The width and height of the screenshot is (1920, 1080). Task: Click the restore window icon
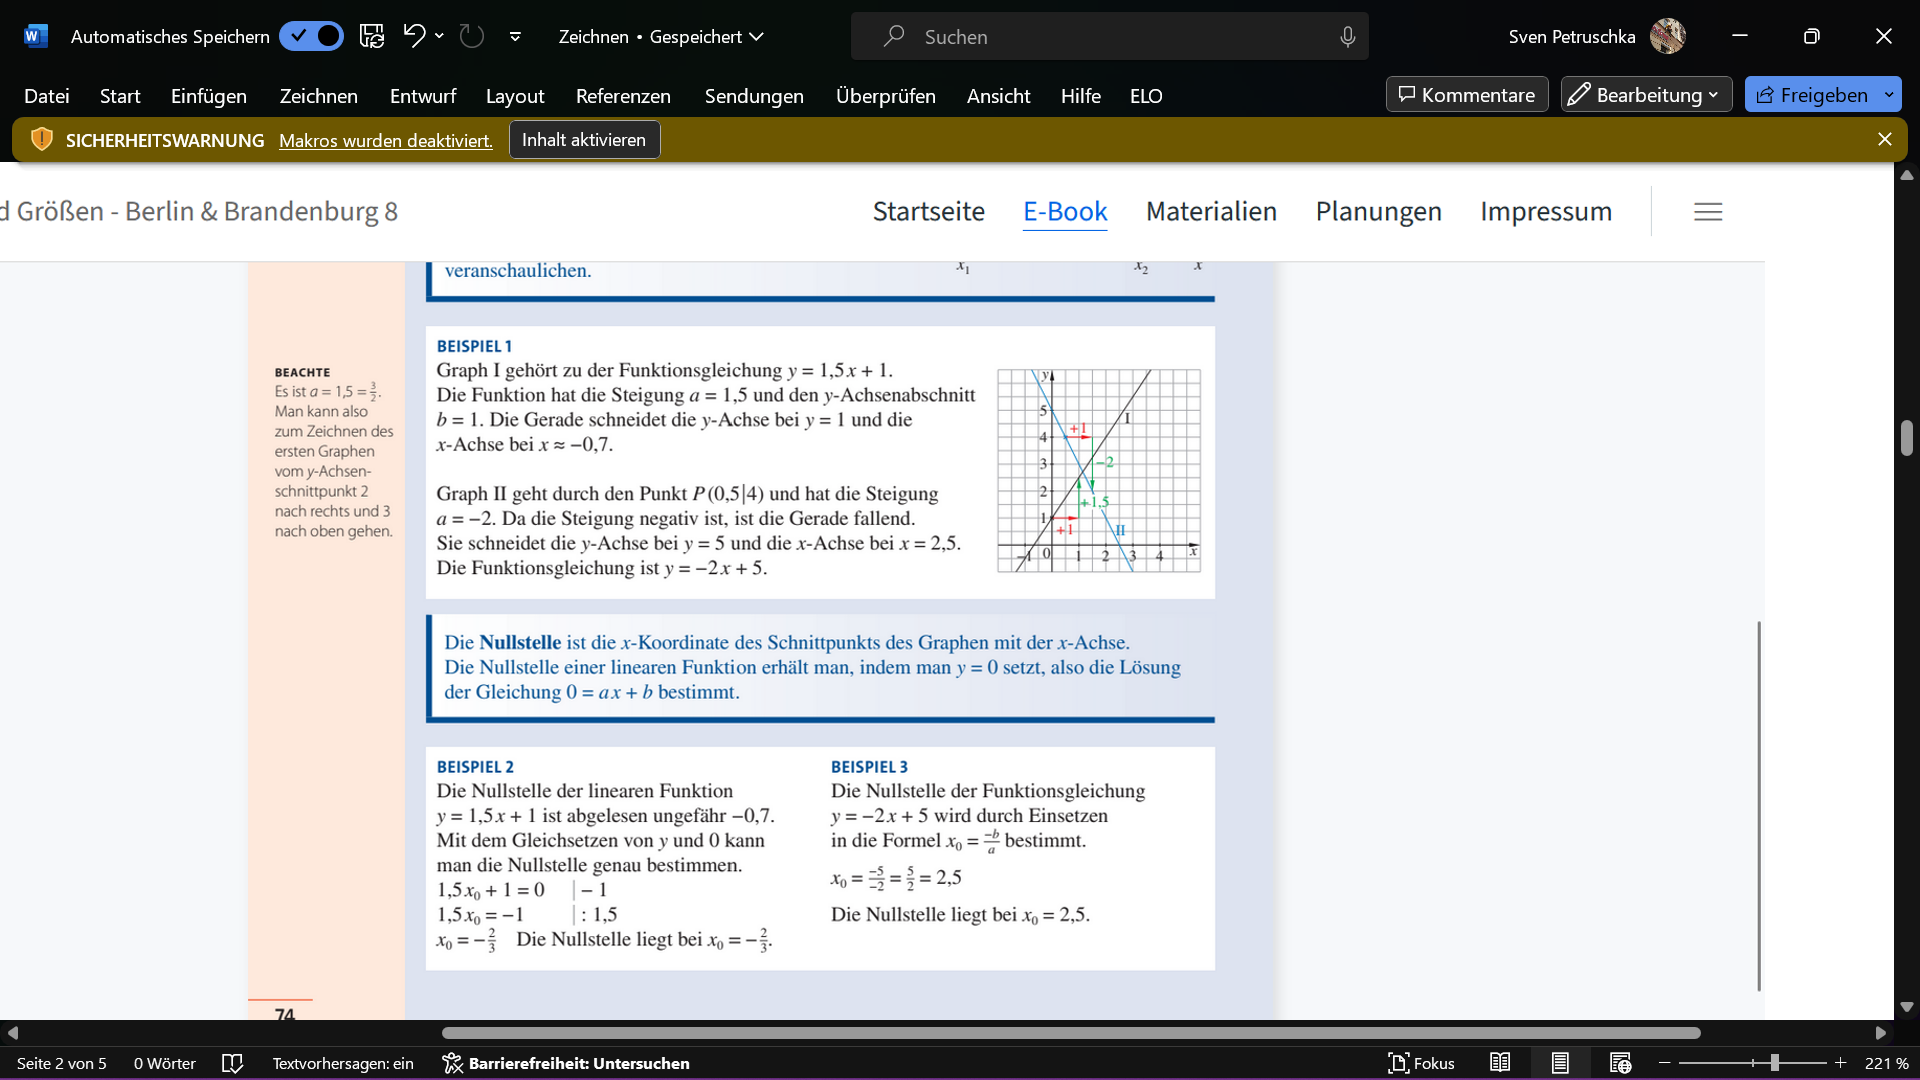click(x=1811, y=36)
